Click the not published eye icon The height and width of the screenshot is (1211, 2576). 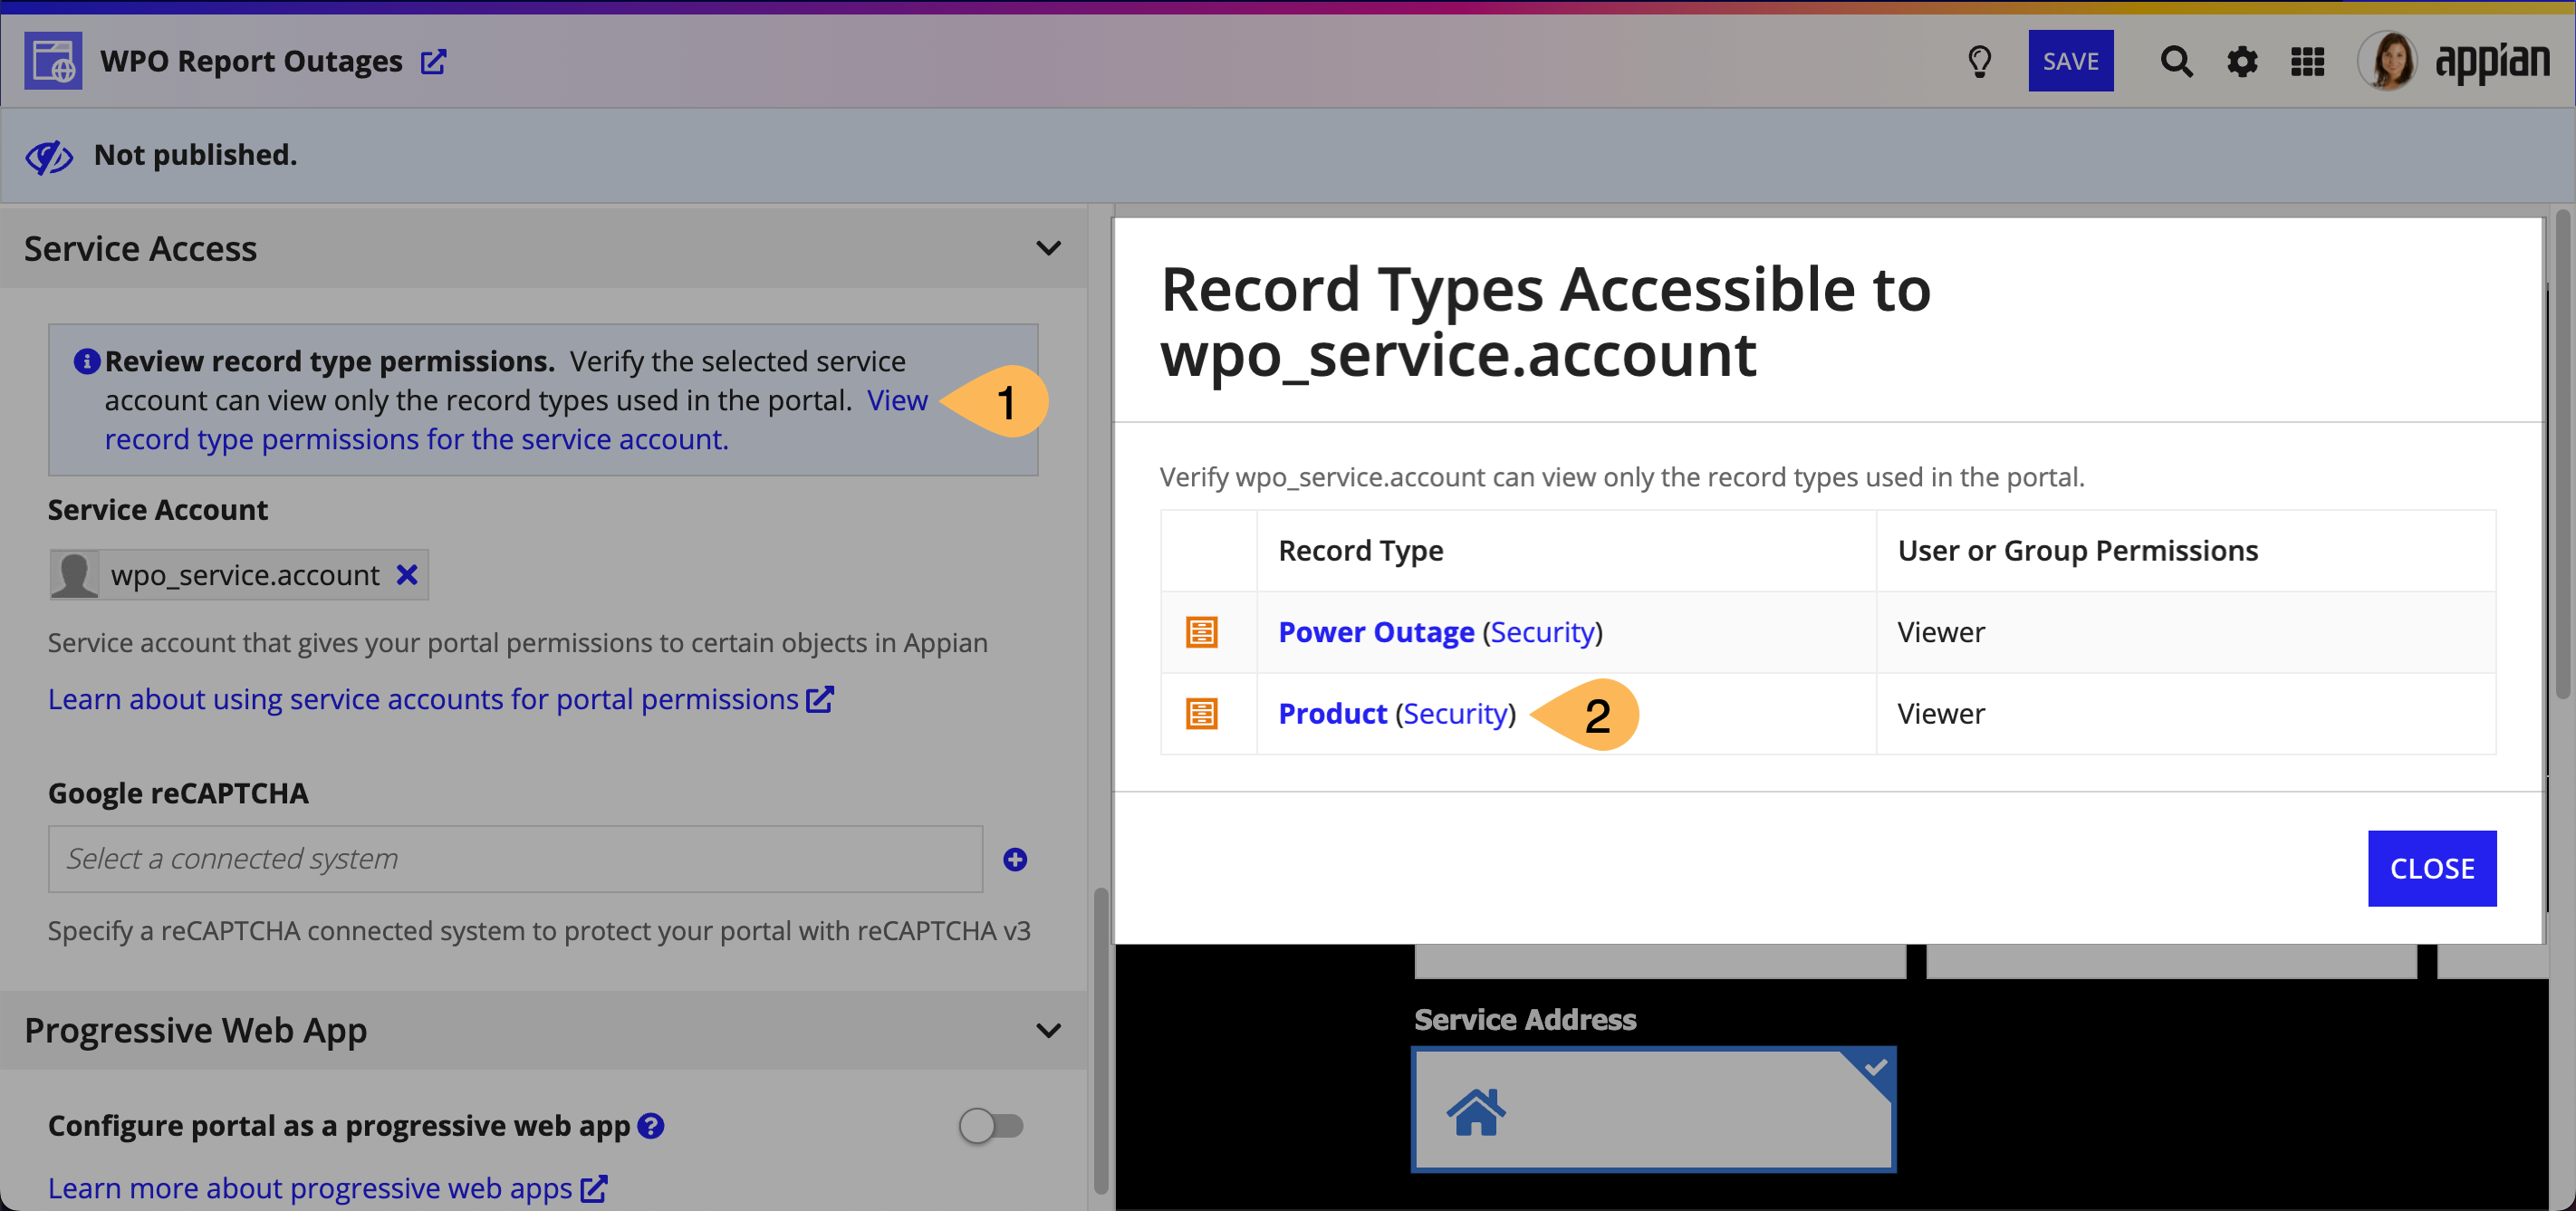[x=49, y=156]
